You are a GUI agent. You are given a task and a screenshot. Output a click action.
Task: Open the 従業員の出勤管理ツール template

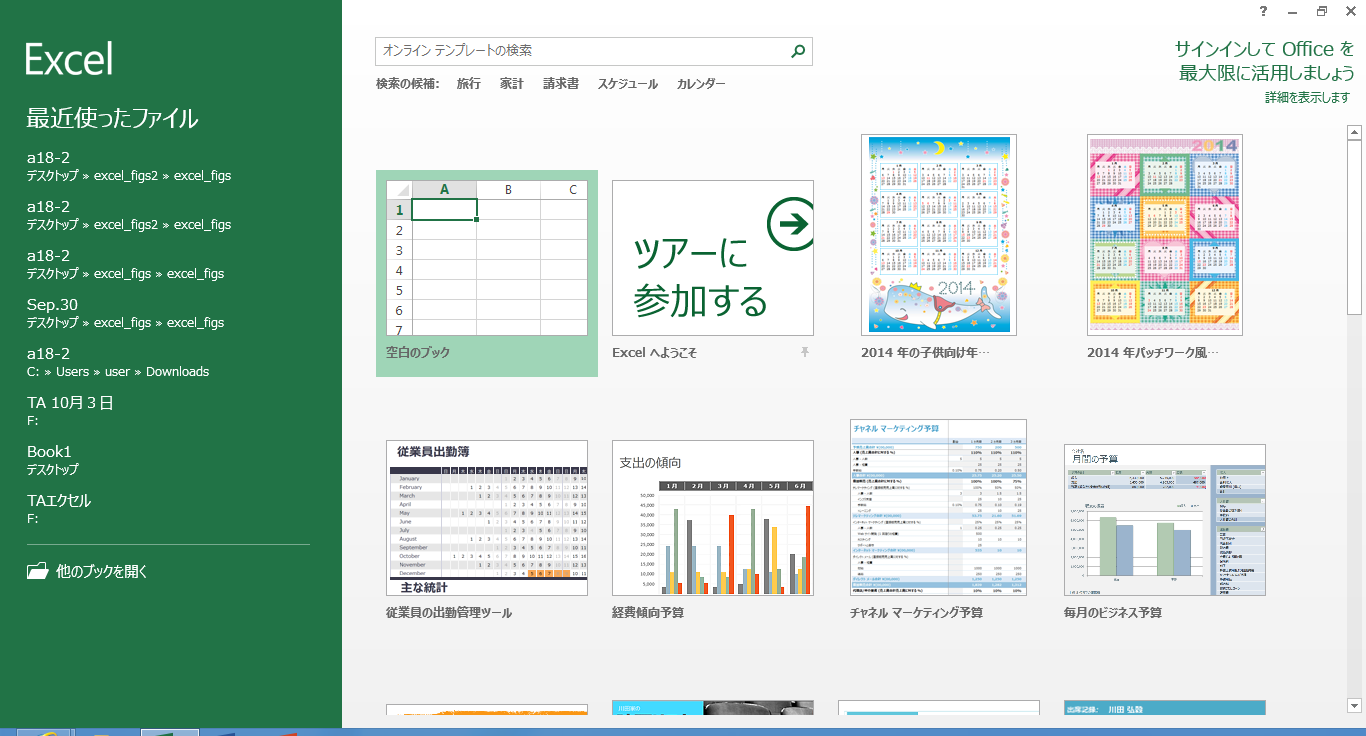487,518
